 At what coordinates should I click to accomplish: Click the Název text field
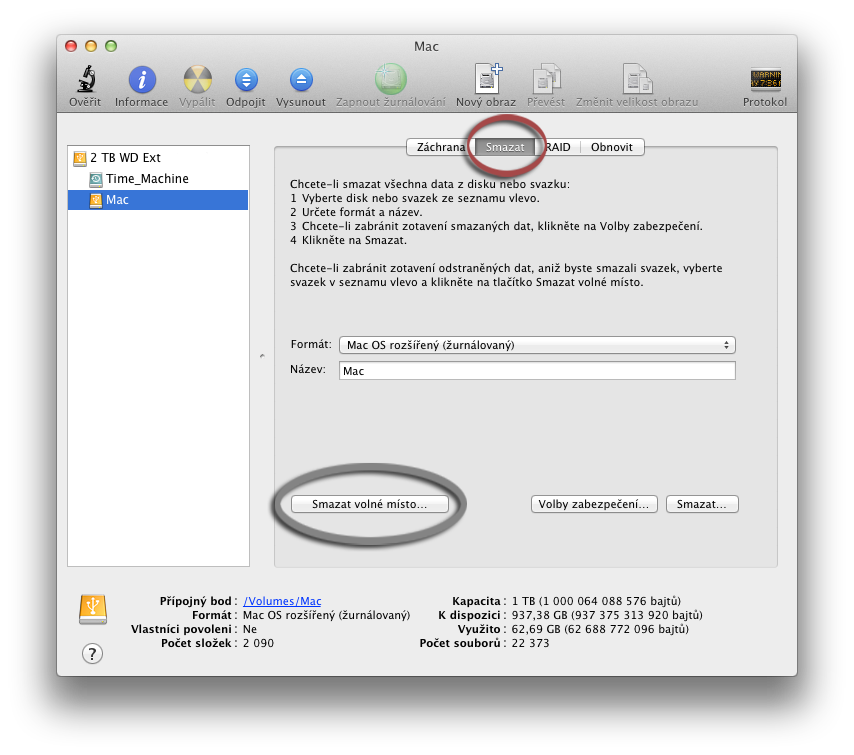pos(537,371)
